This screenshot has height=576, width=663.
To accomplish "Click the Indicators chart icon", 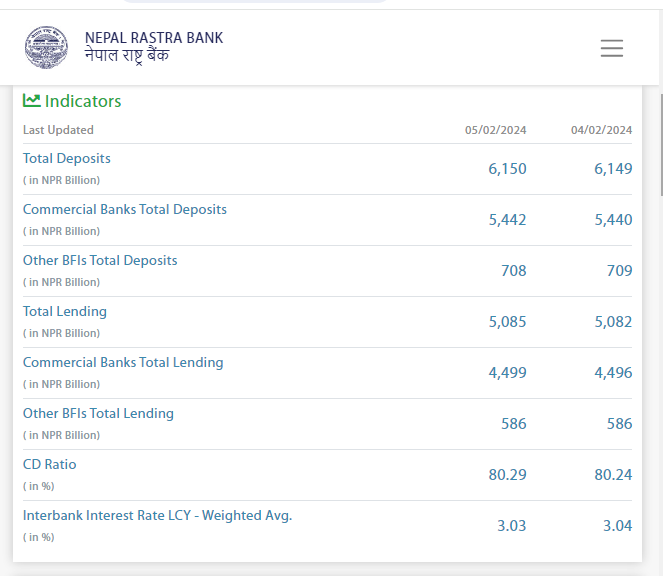I will coord(32,101).
